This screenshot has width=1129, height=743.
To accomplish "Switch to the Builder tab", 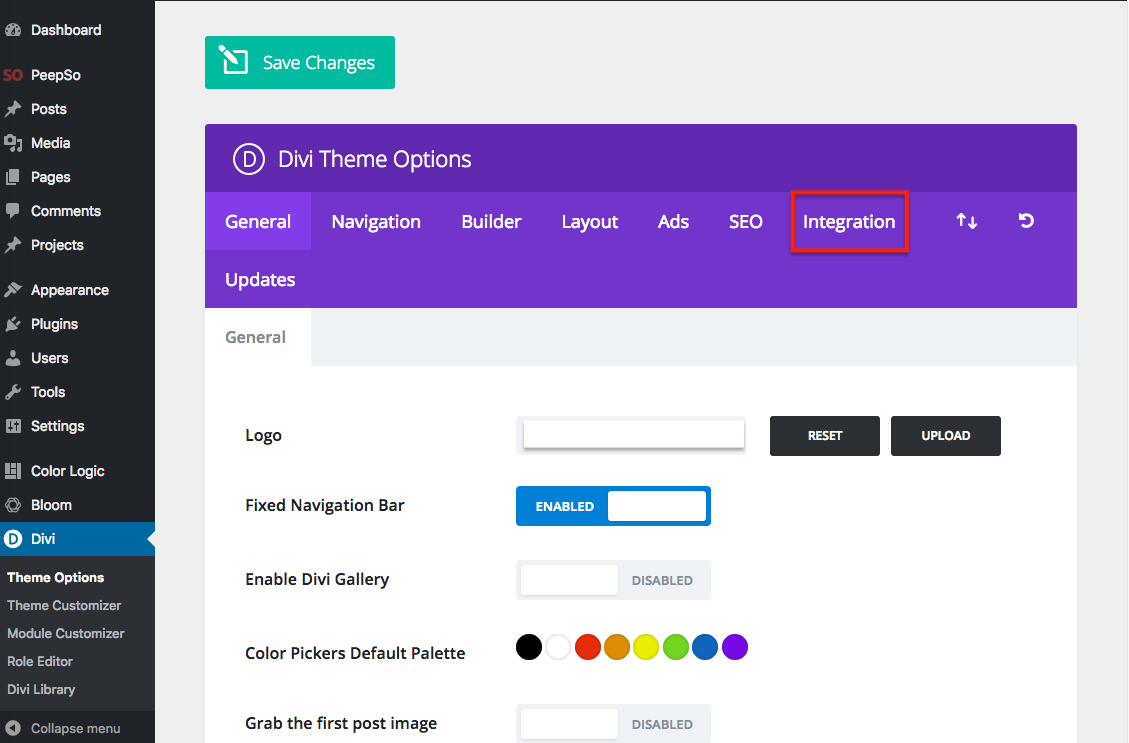I will (491, 221).
